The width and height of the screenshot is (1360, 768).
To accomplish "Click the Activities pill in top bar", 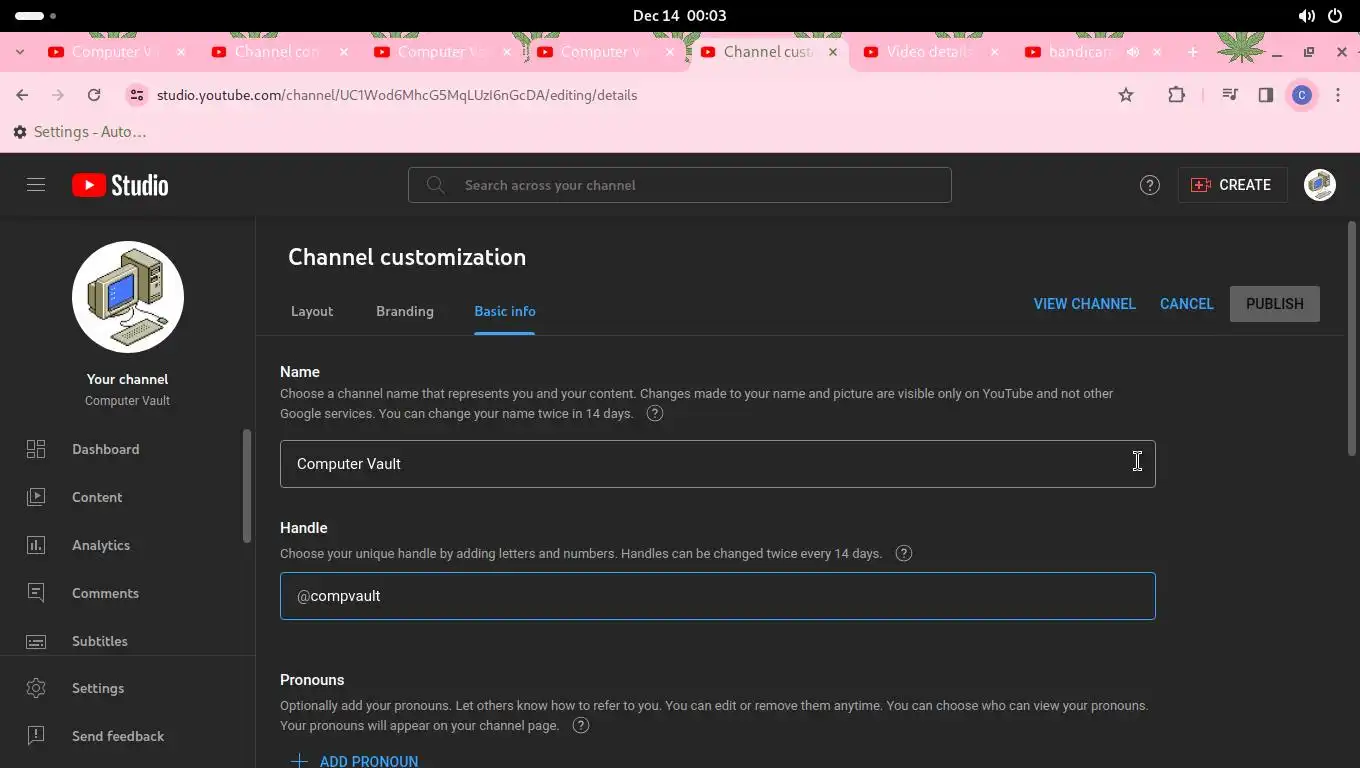I will tap(37, 16).
